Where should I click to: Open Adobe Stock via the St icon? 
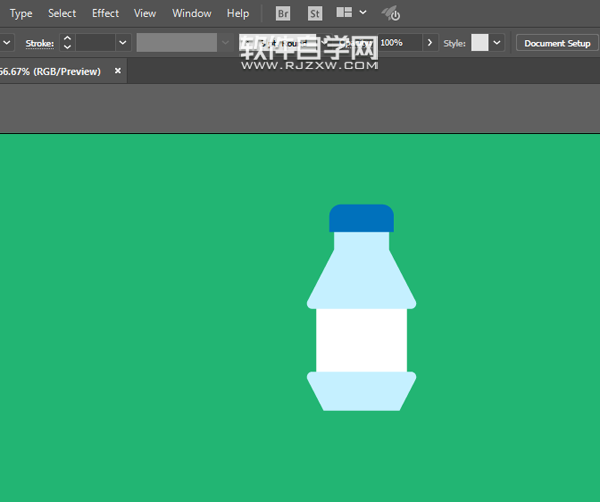[x=315, y=14]
